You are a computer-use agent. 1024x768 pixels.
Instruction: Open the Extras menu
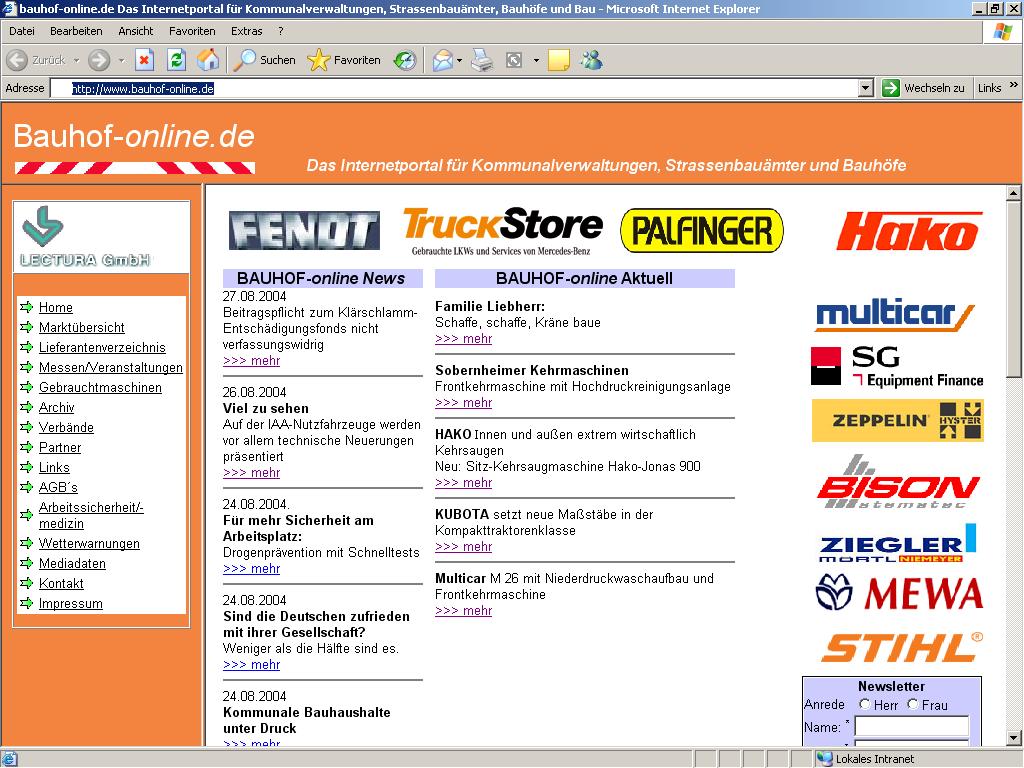click(x=246, y=31)
